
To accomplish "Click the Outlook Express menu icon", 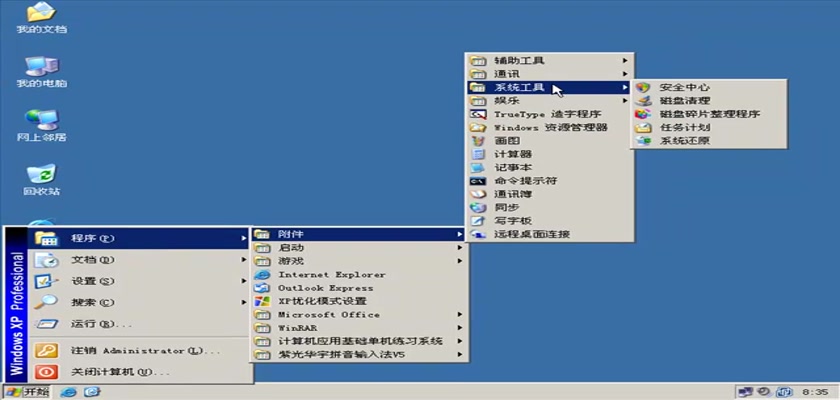I will click(262, 288).
